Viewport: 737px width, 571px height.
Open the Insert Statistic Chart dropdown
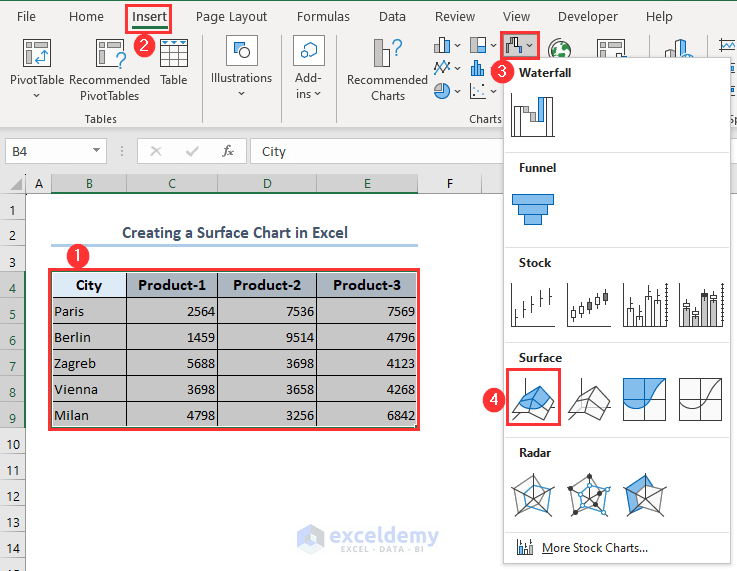(478, 69)
